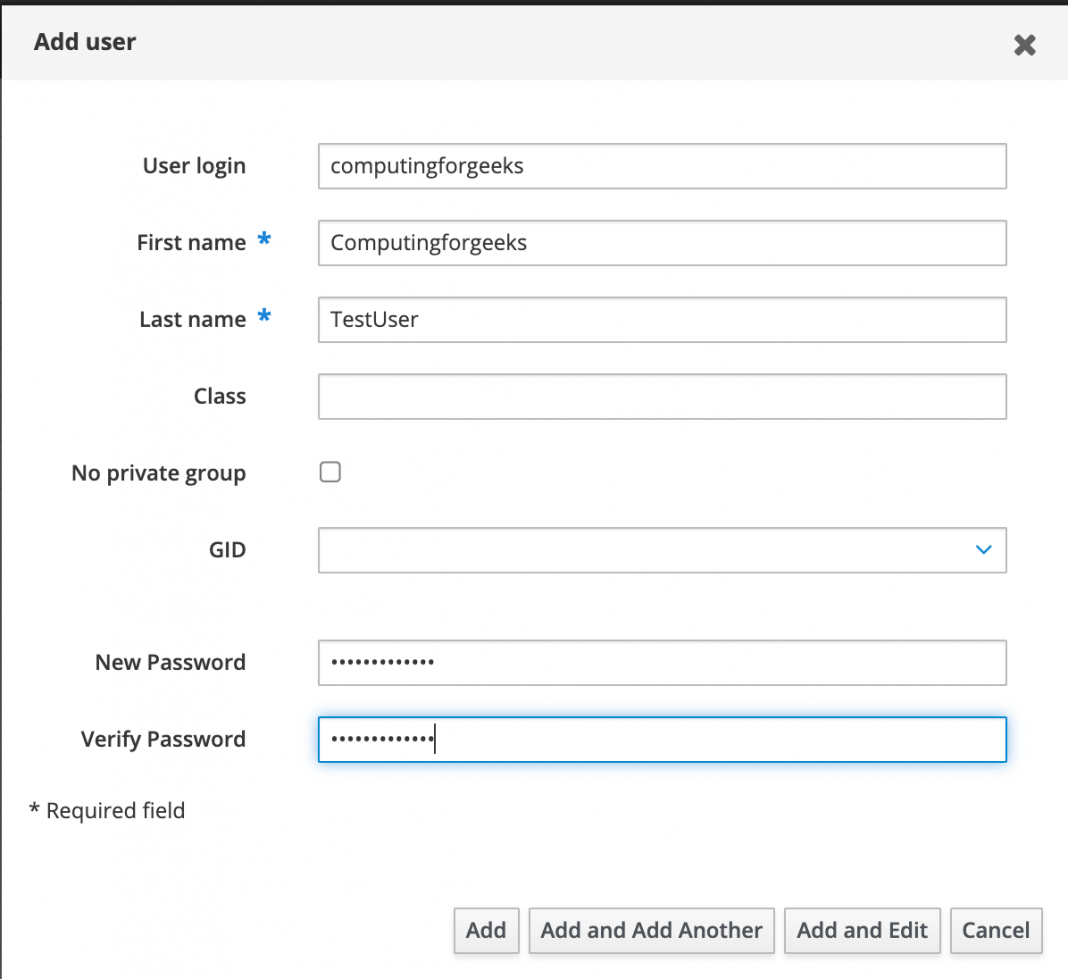Click the masked password dots in New Password
Viewport: 1068px width, 979px height.
pyautogui.click(x=380, y=662)
